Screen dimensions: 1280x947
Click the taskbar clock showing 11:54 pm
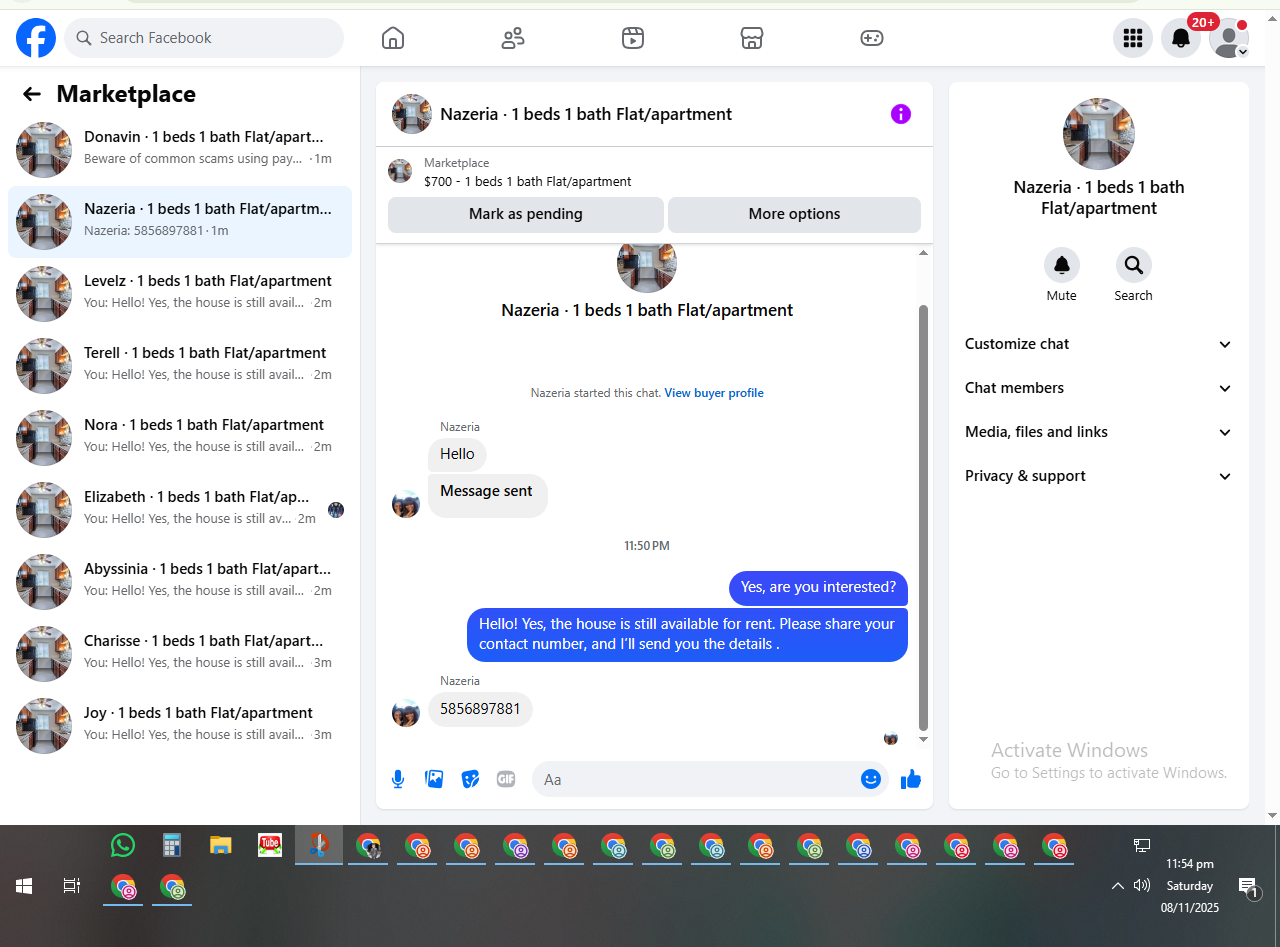1190,886
